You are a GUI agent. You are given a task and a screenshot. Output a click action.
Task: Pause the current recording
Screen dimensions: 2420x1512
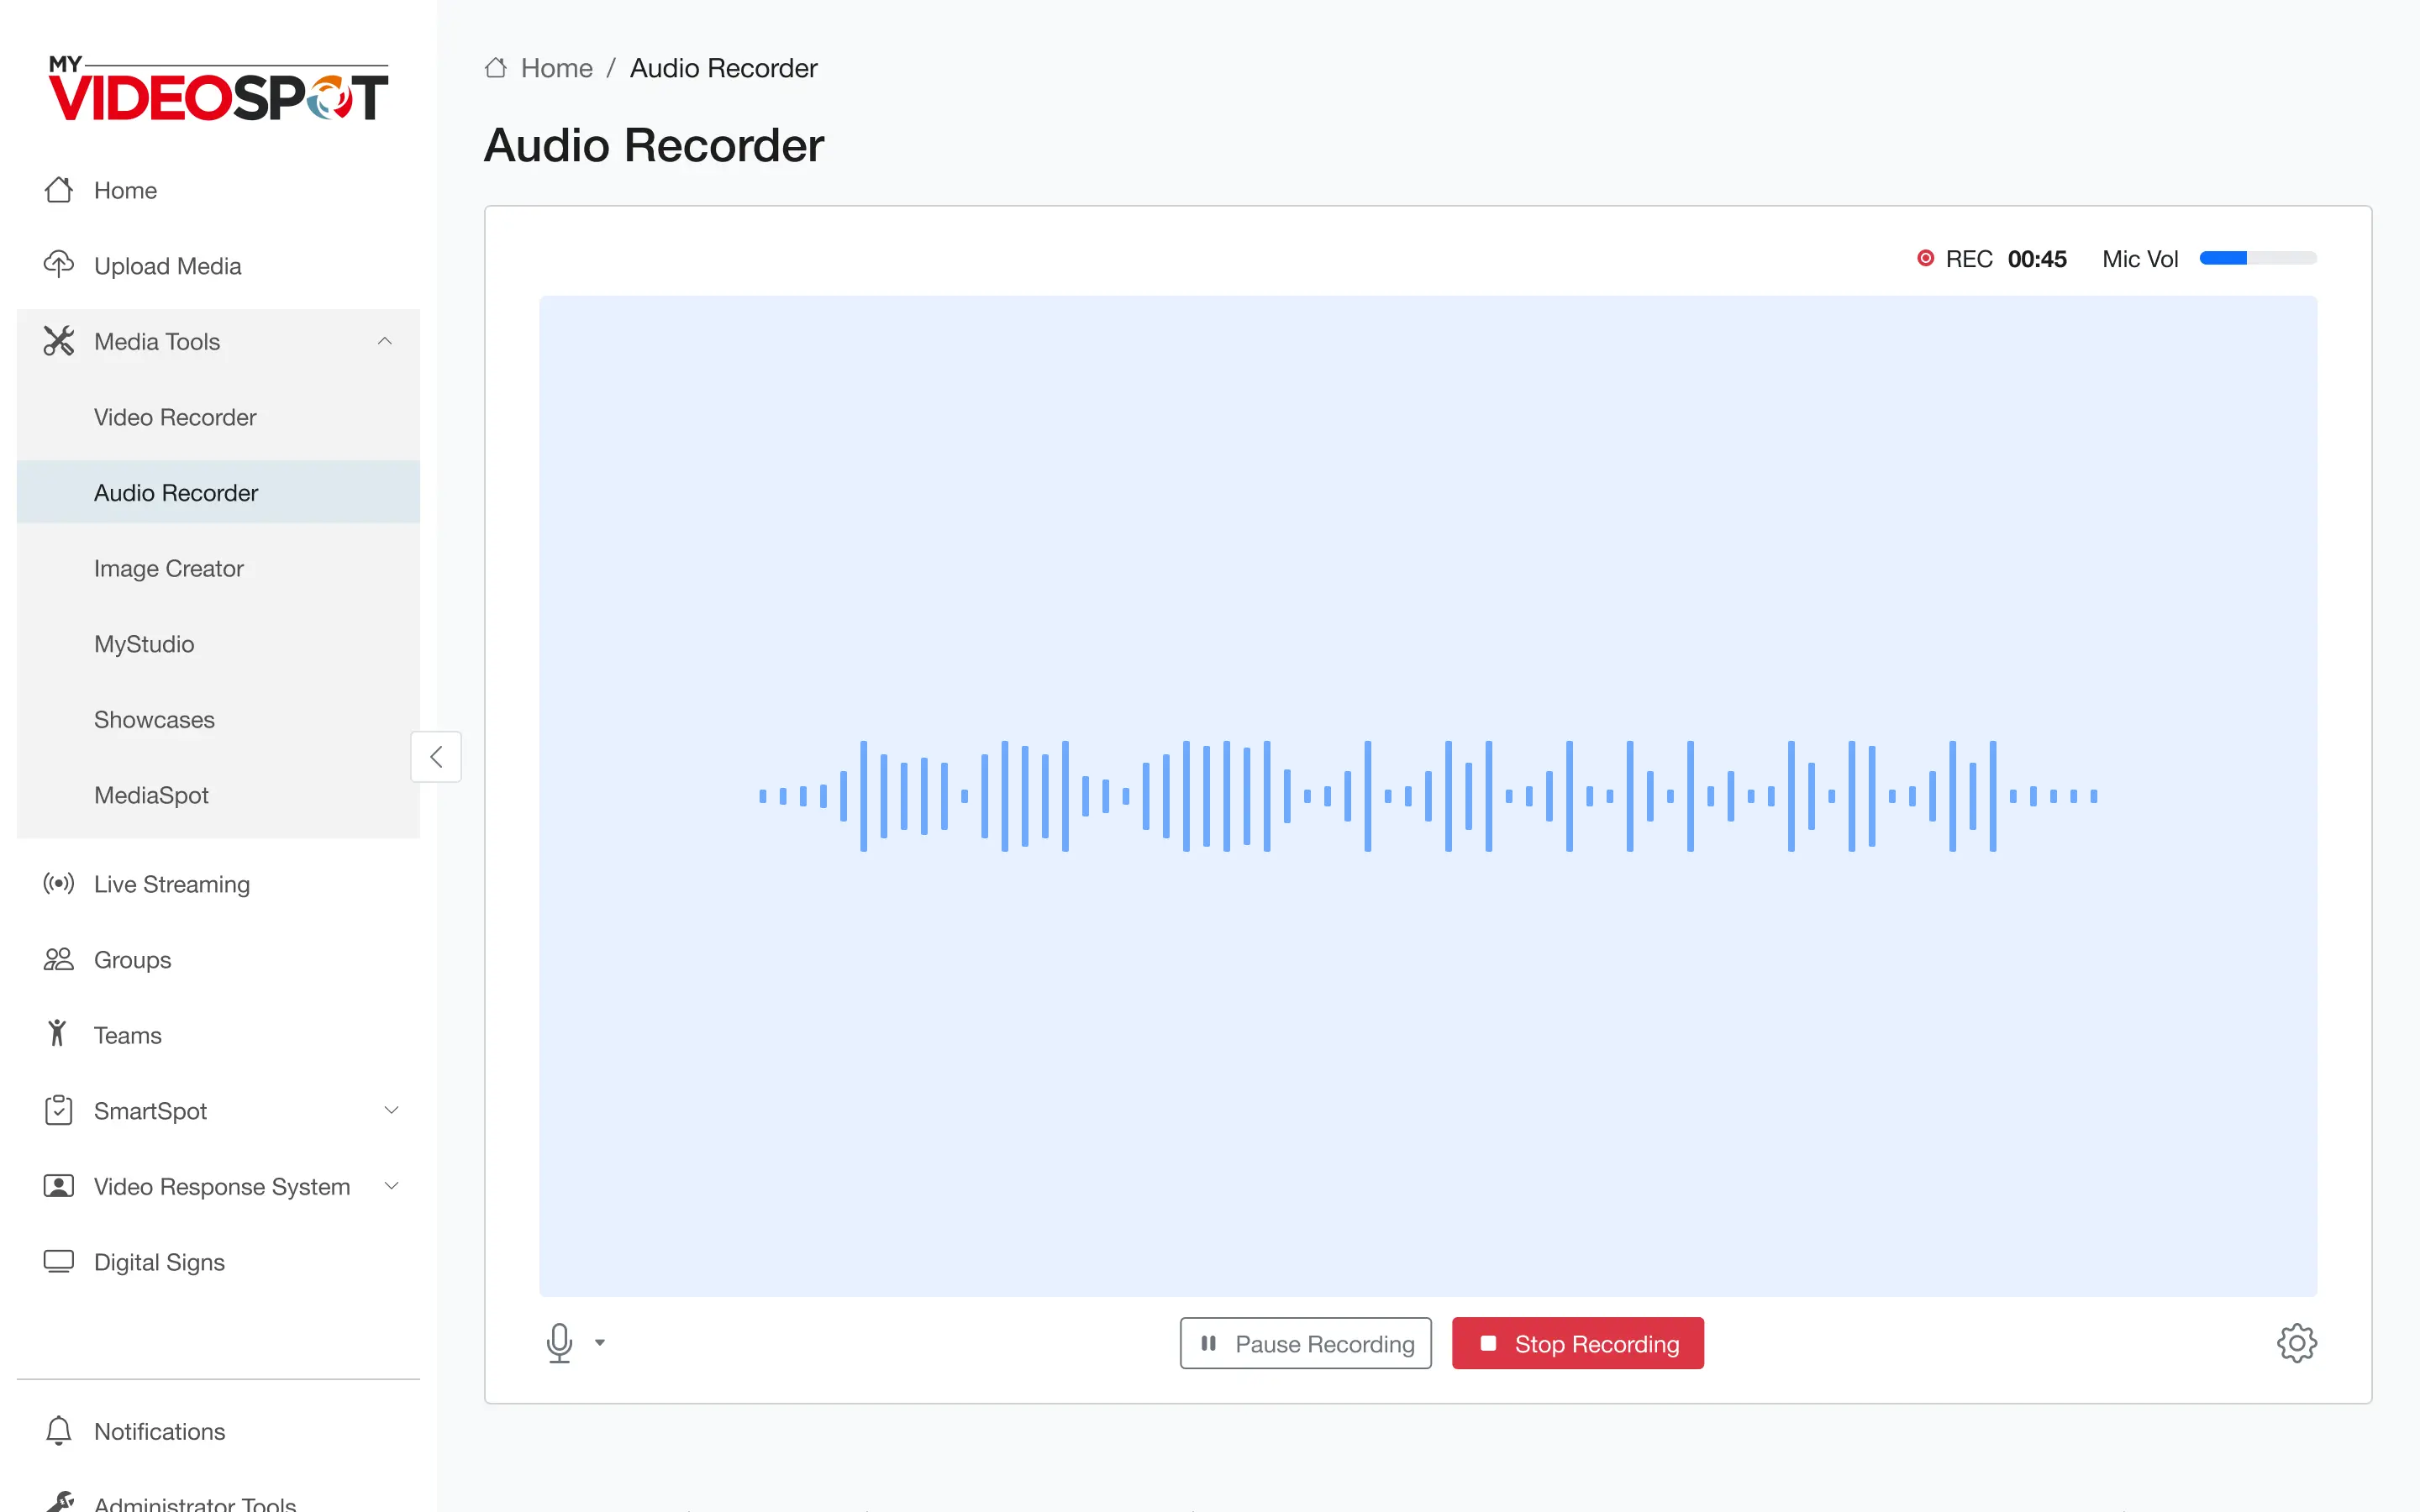click(1305, 1343)
